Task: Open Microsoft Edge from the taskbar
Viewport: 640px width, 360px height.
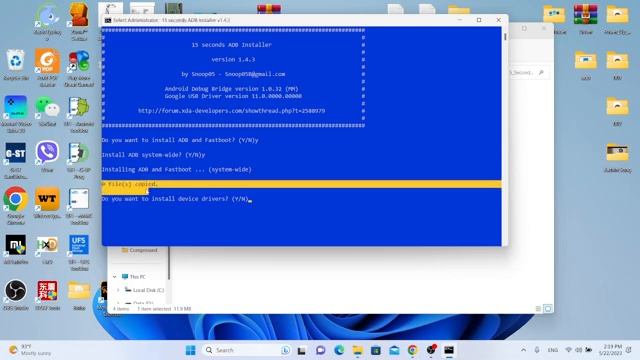Action: [339, 350]
